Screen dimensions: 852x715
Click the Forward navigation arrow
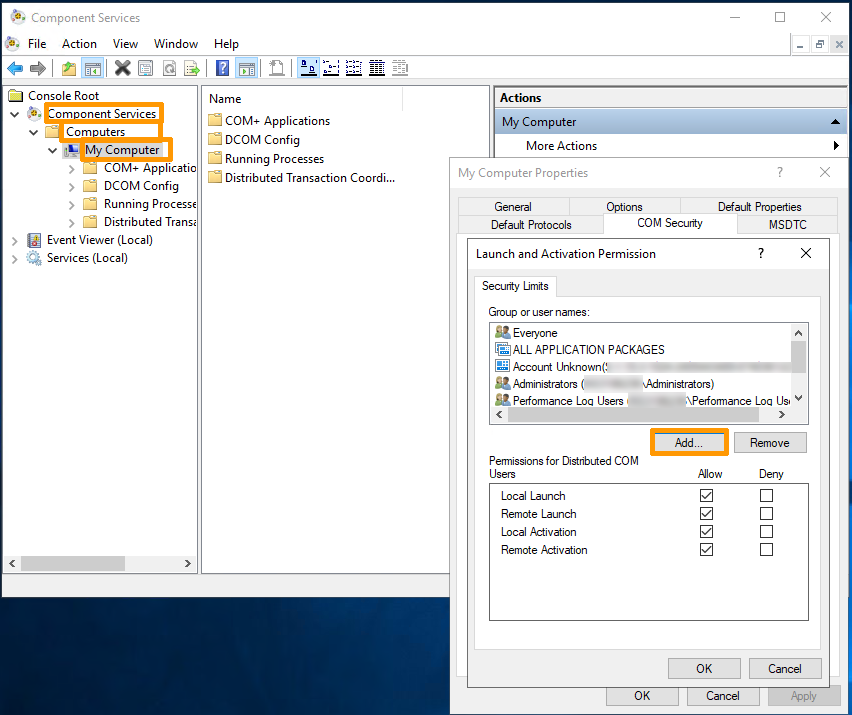[40, 67]
